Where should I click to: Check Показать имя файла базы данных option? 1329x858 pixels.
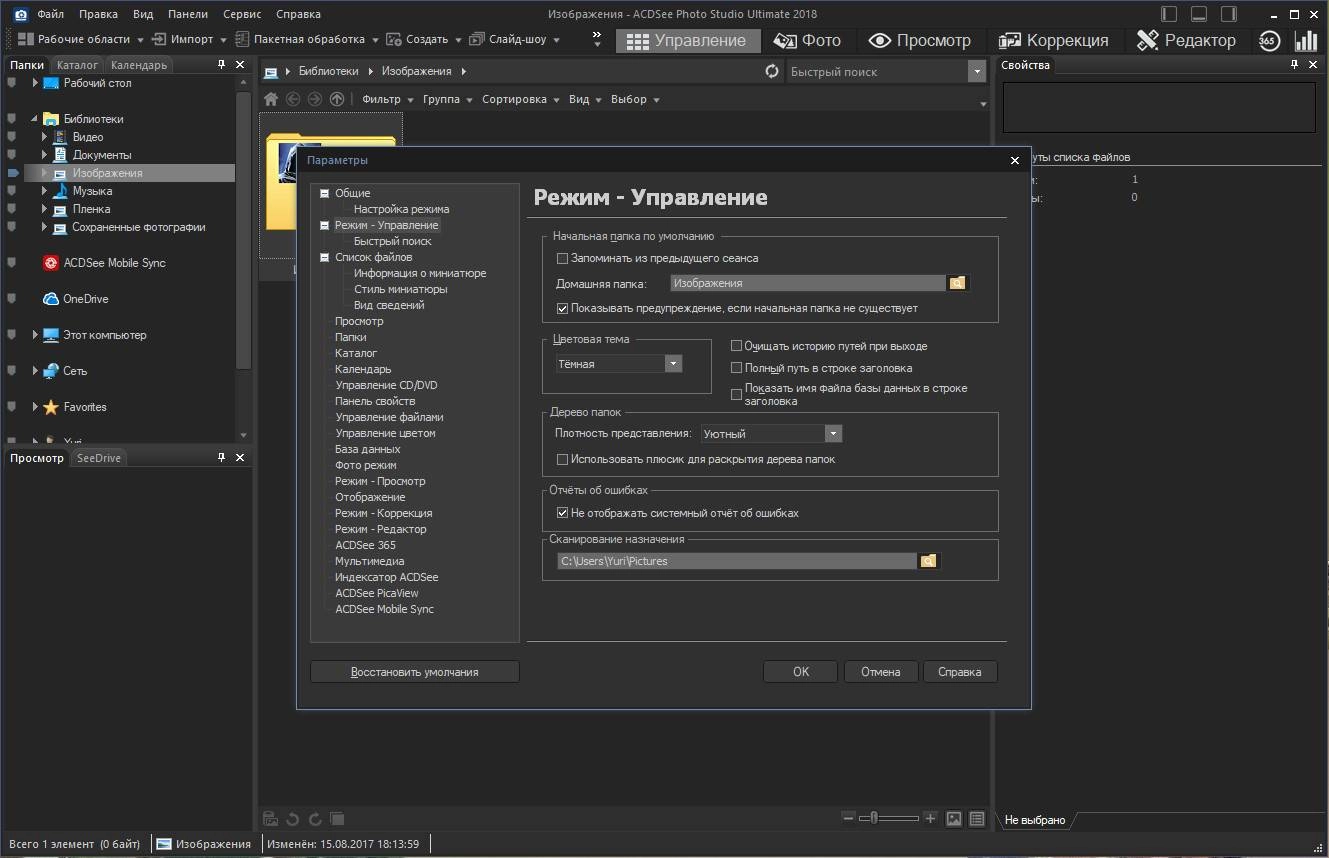click(x=736, y=394)
